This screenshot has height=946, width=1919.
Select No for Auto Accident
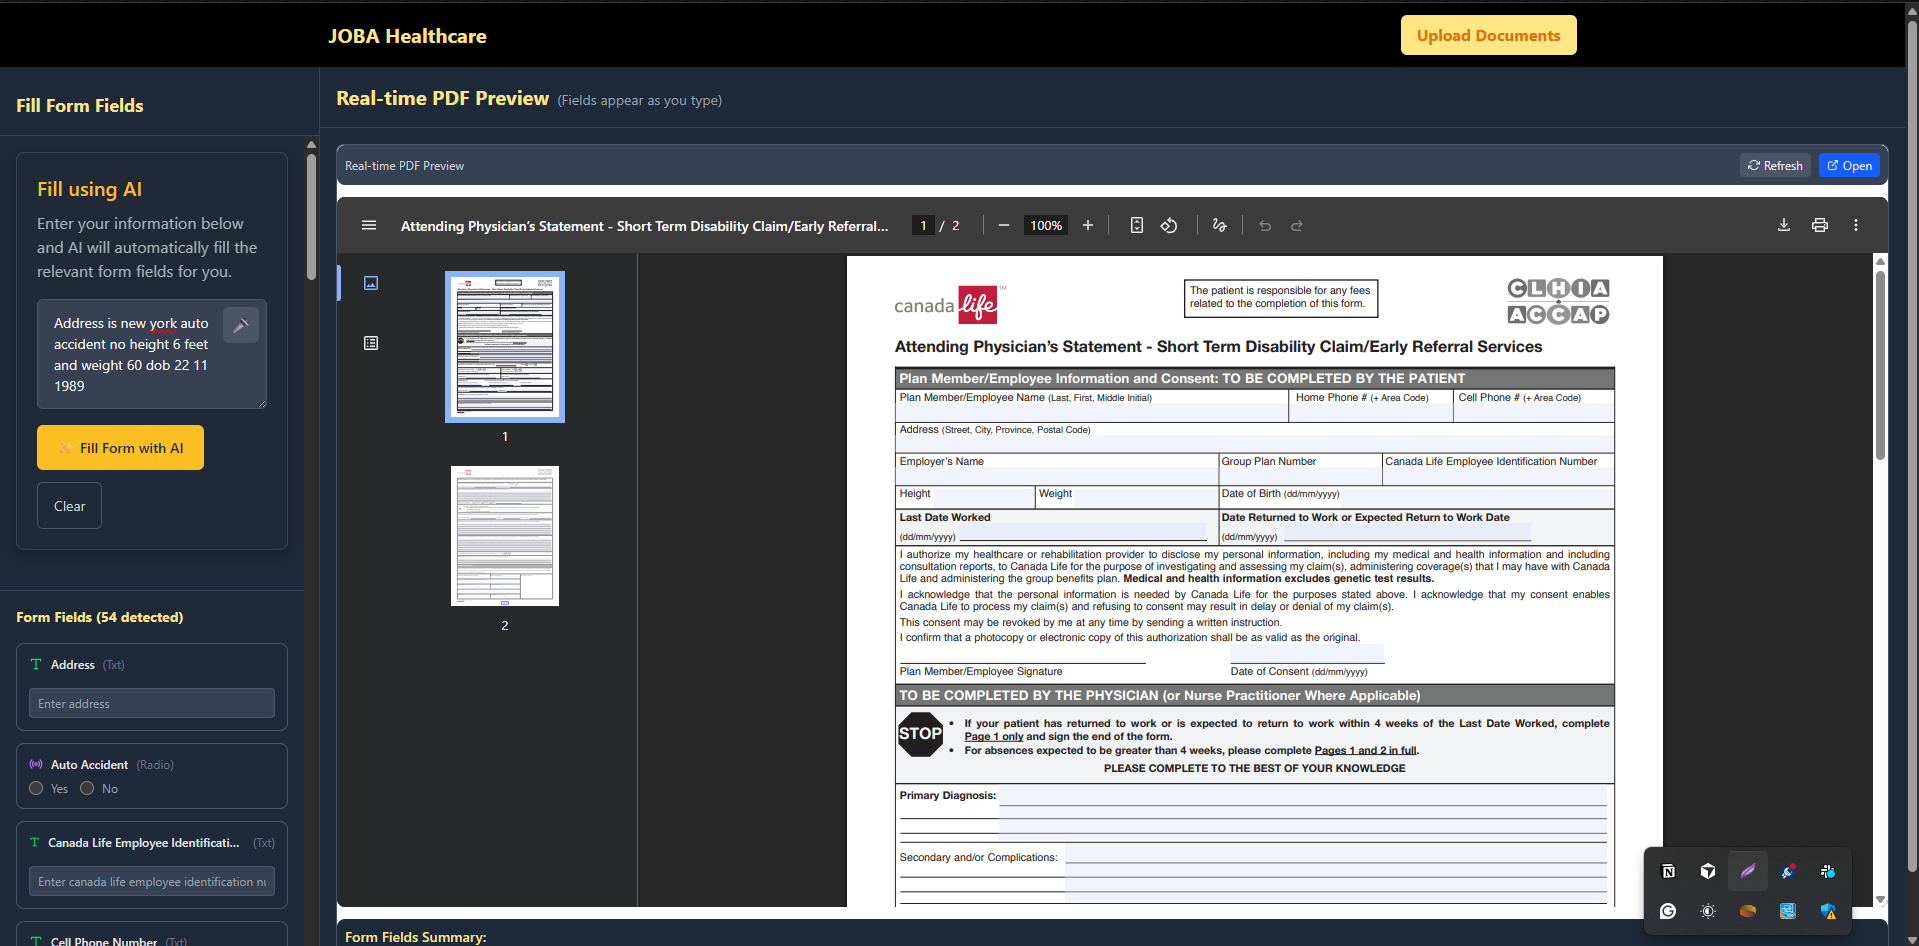coord(88,789)
